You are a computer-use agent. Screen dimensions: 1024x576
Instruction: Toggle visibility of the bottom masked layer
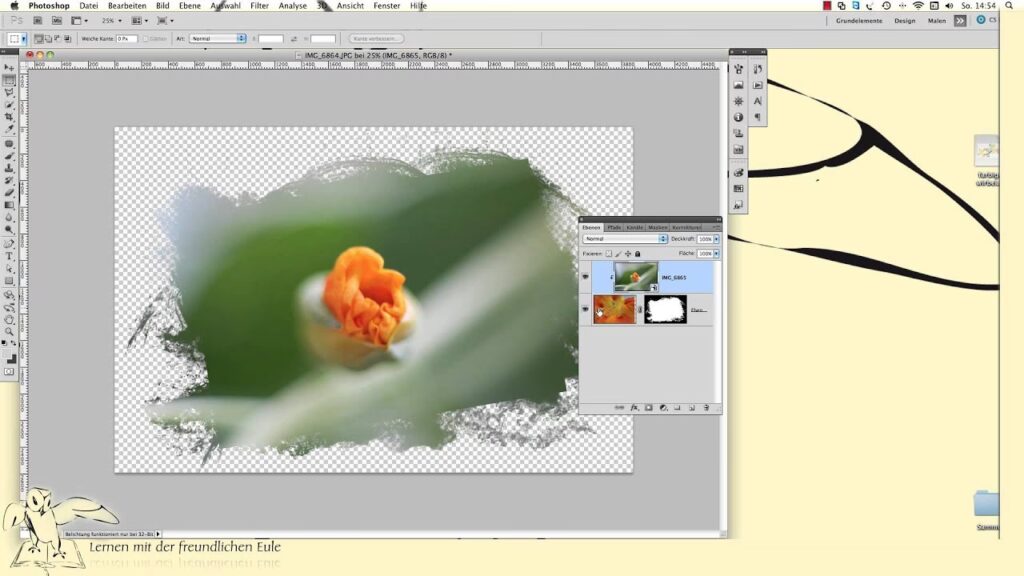click(x=586, y=309)
